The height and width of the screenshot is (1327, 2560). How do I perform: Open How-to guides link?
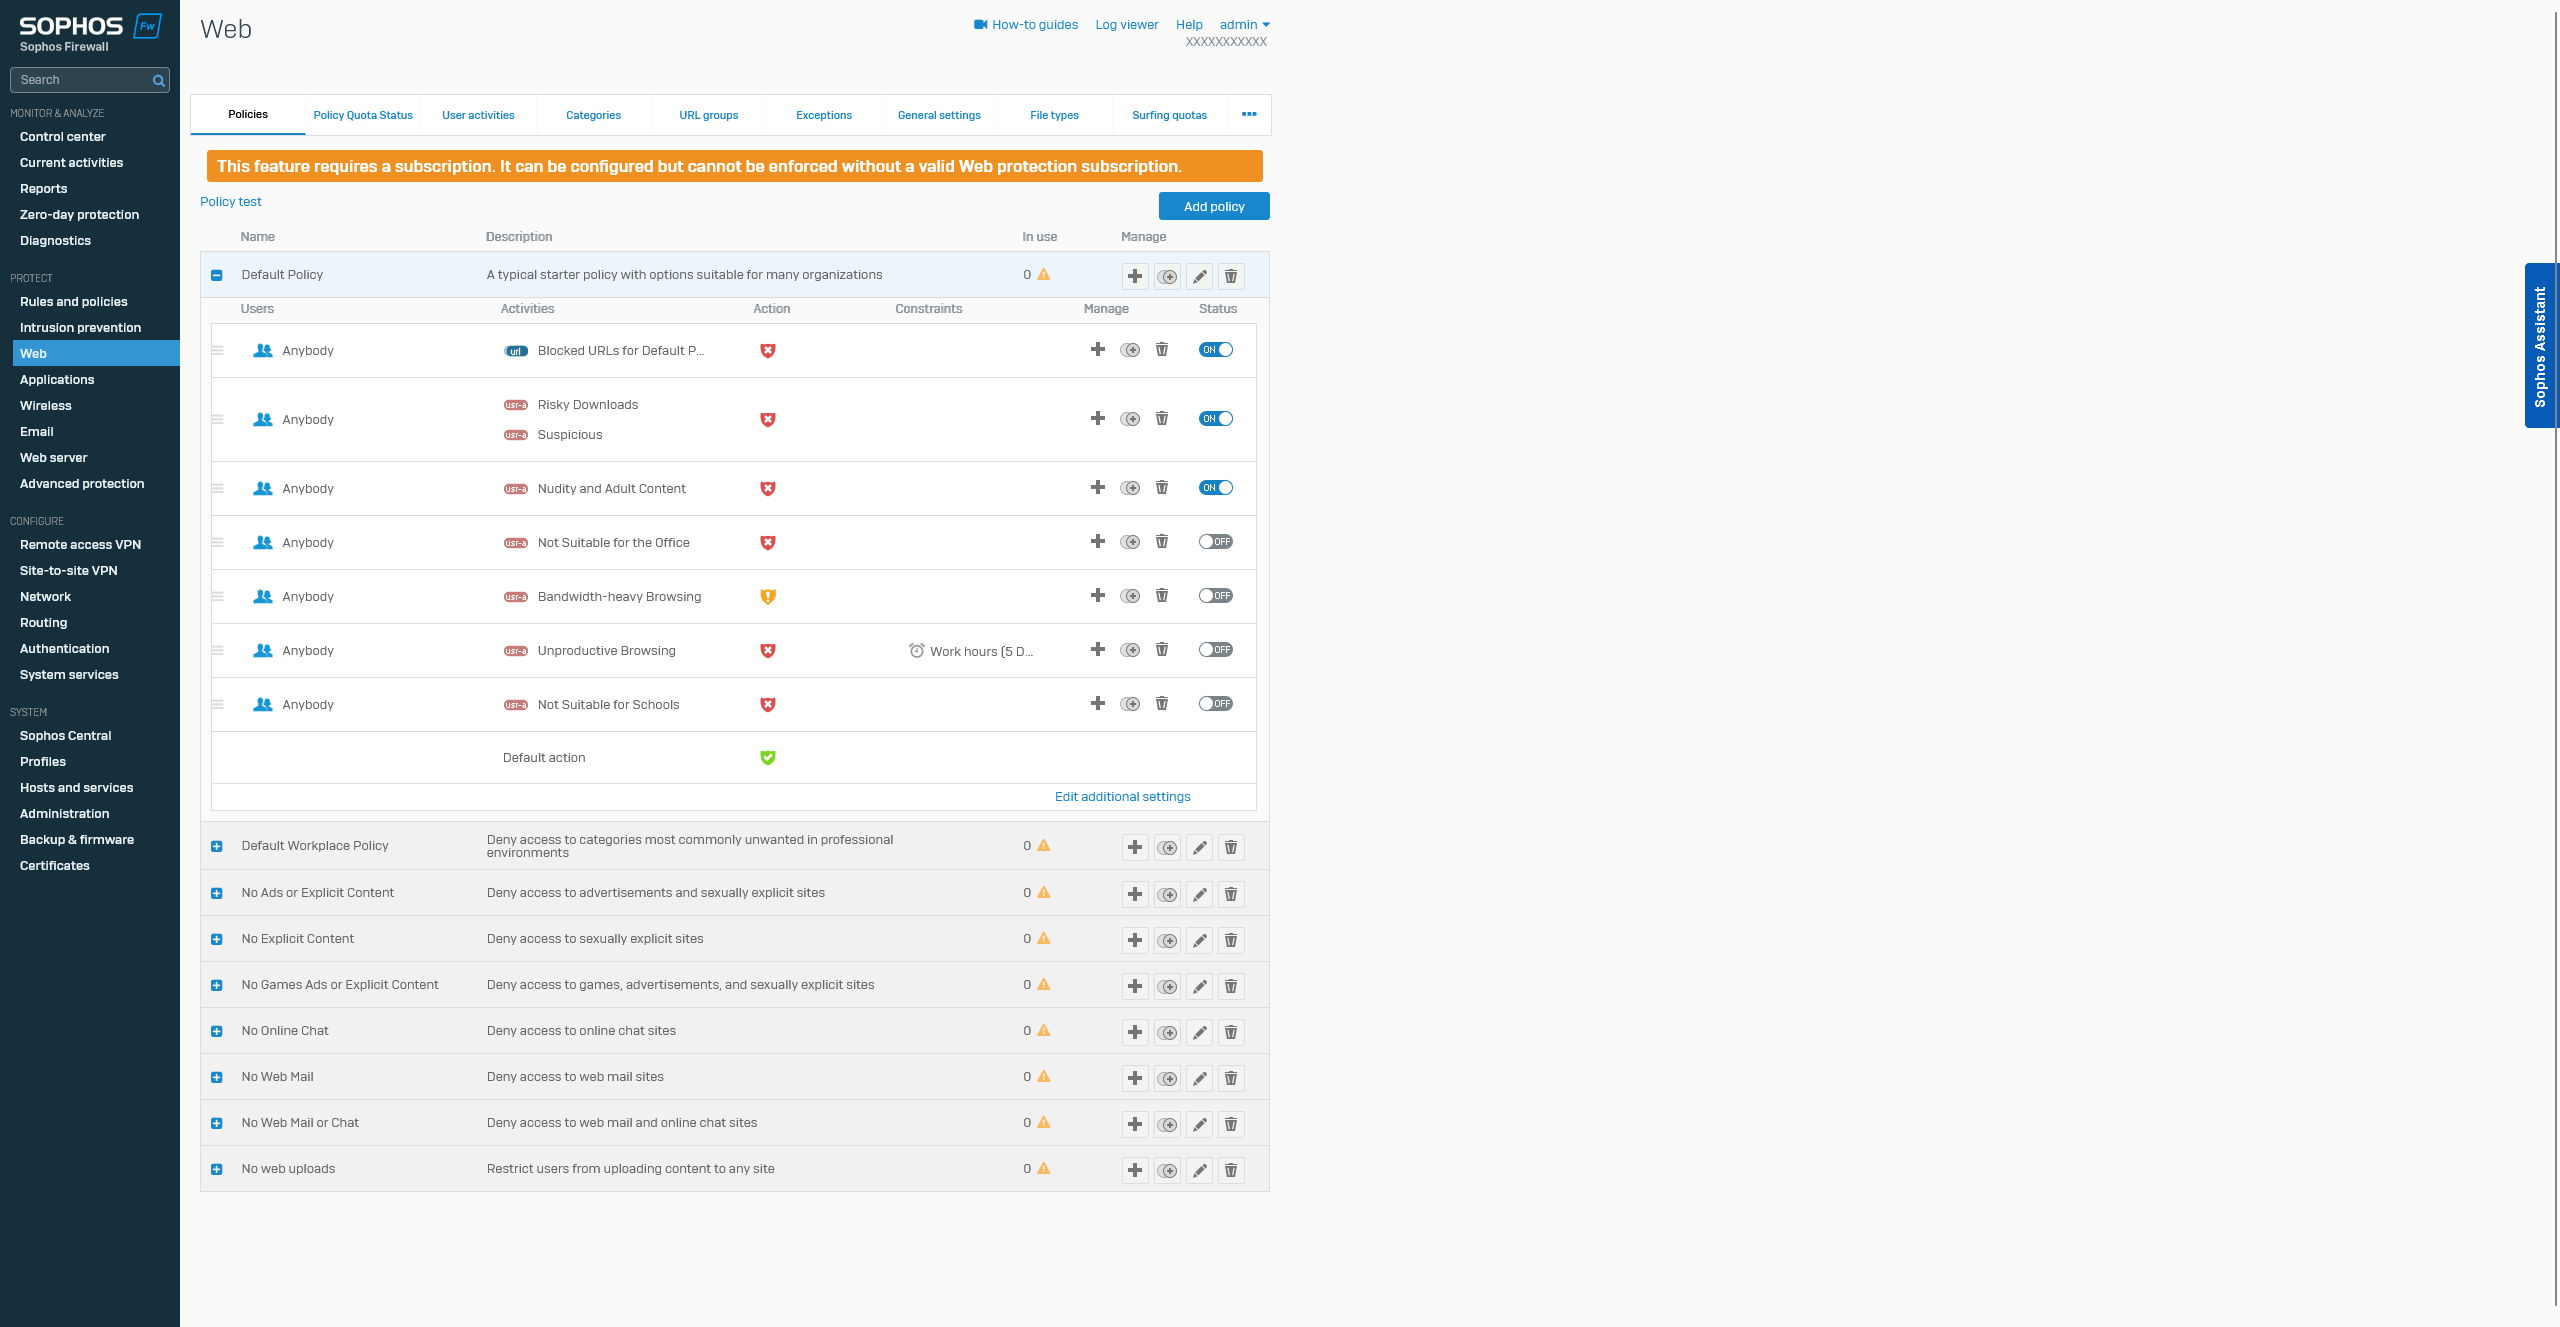(x=1026, y=25)
